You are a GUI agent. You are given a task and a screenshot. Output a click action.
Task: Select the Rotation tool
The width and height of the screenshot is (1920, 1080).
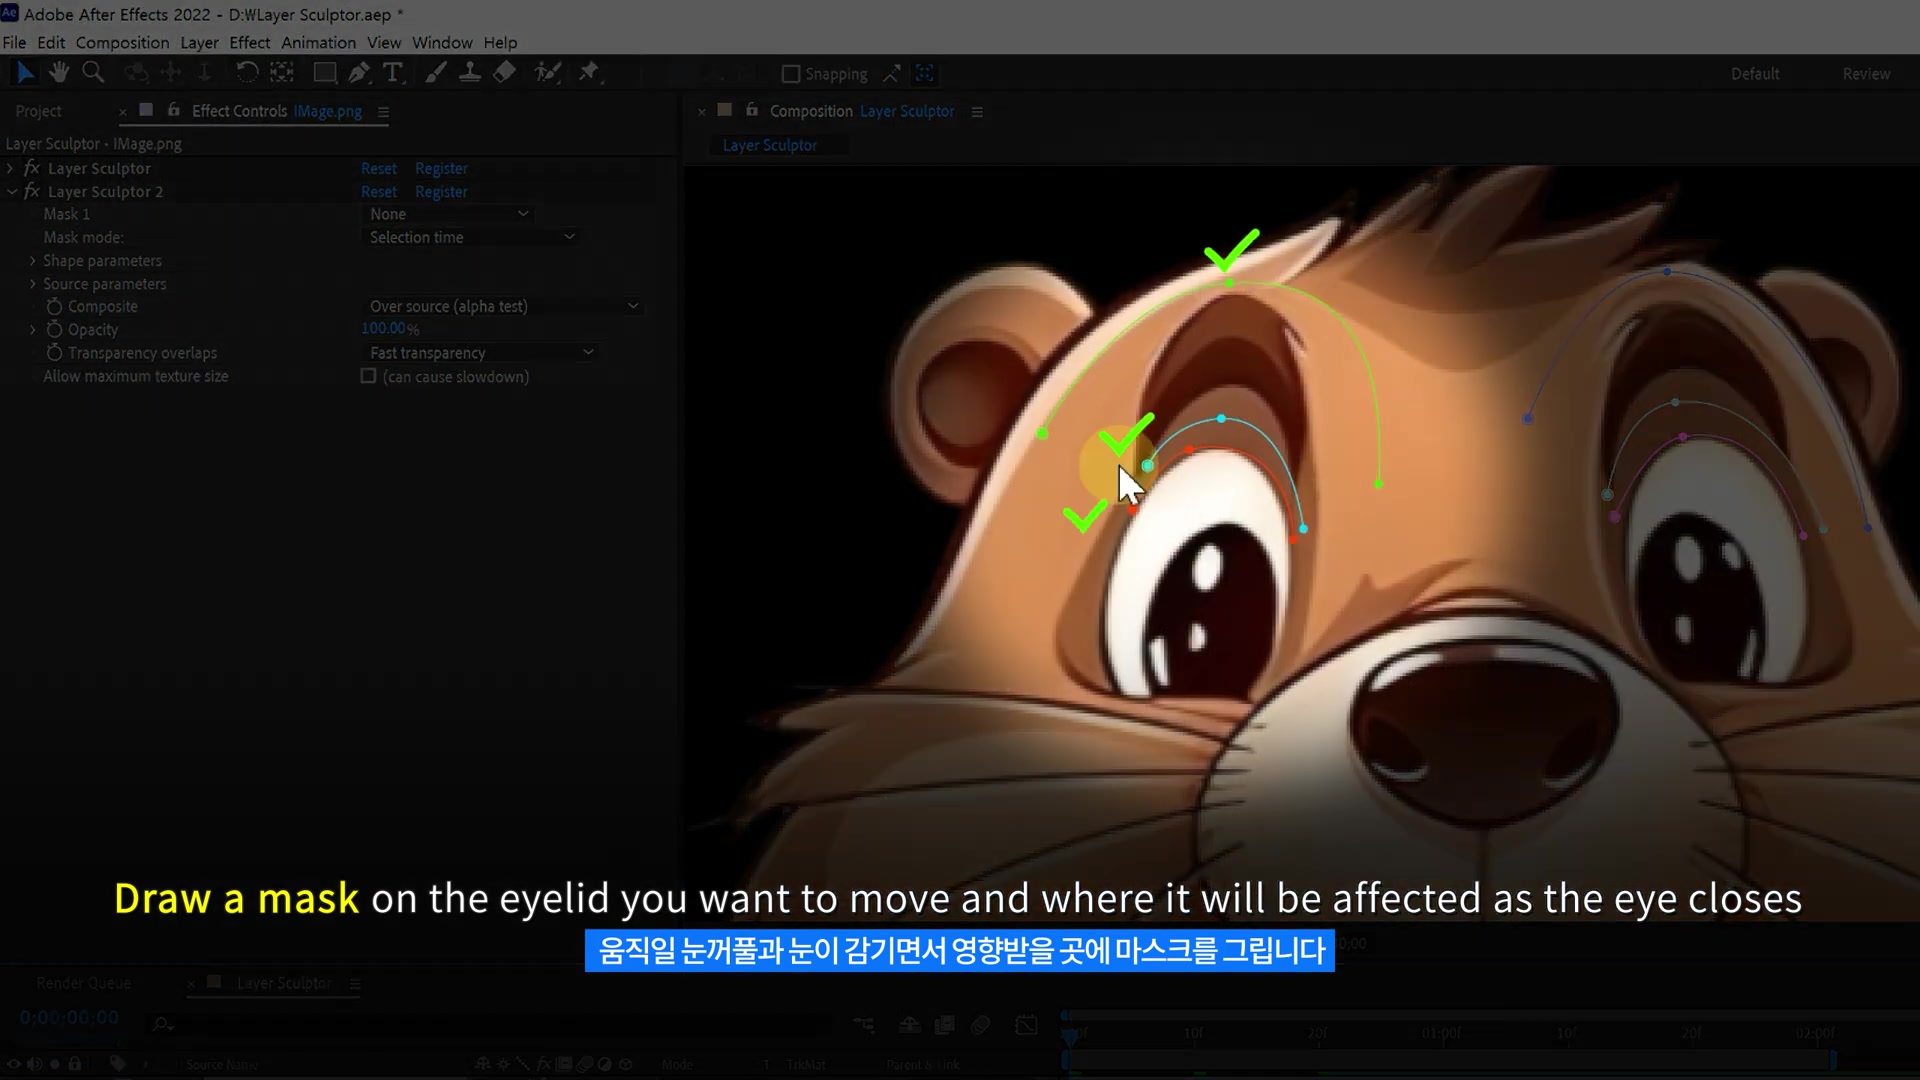pos(246,72)
